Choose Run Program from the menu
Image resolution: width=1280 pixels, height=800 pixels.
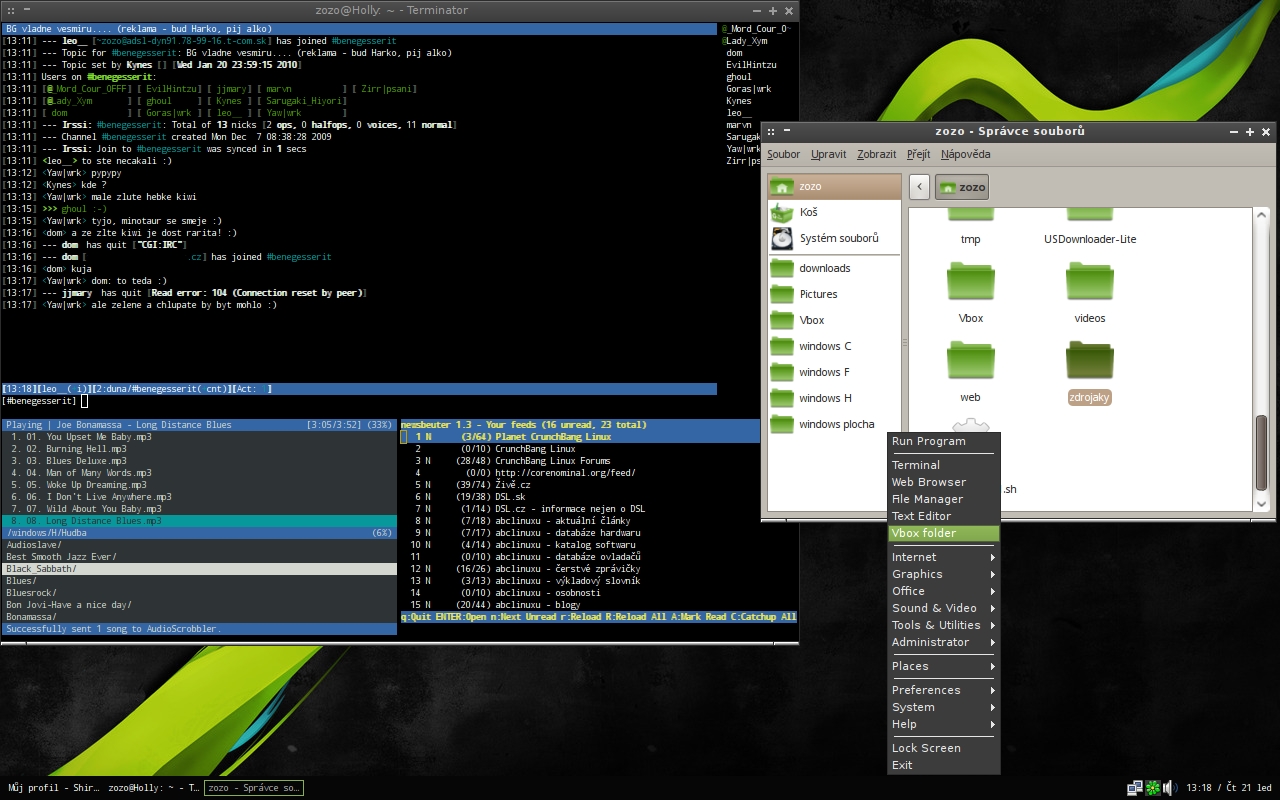click(x=944, y=441)
